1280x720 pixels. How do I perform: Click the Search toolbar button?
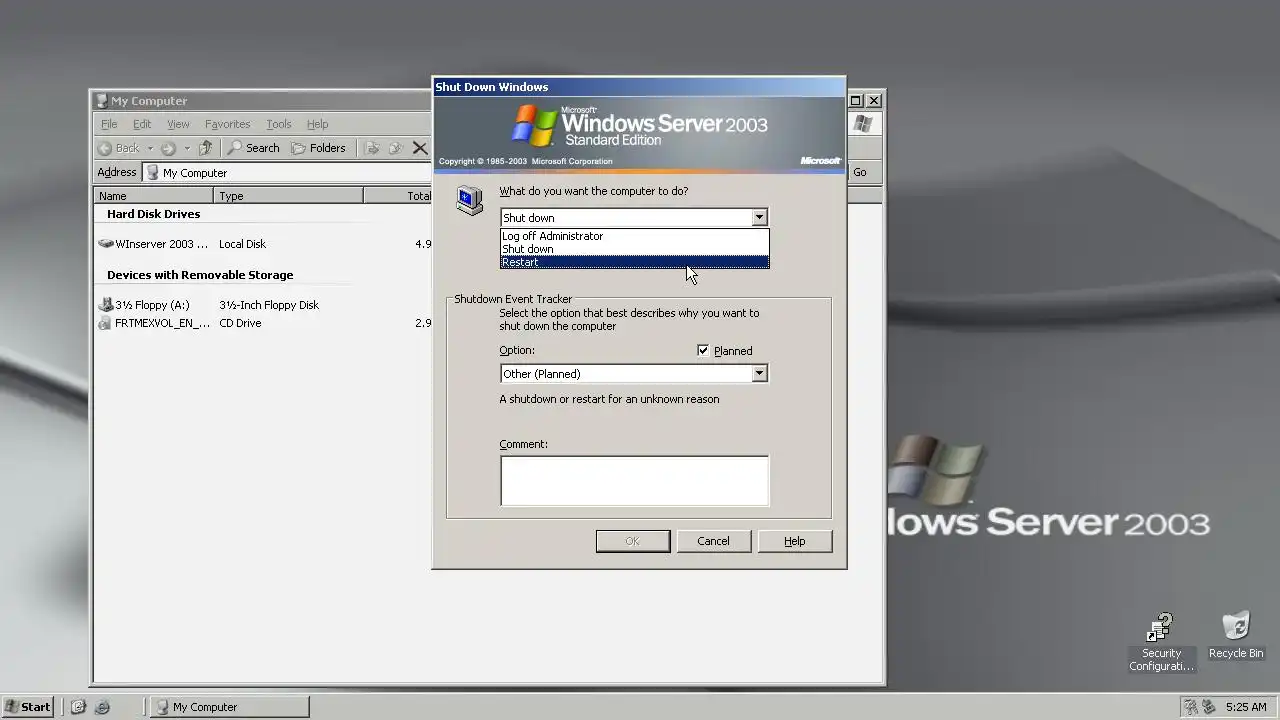[x=253, y=148]
